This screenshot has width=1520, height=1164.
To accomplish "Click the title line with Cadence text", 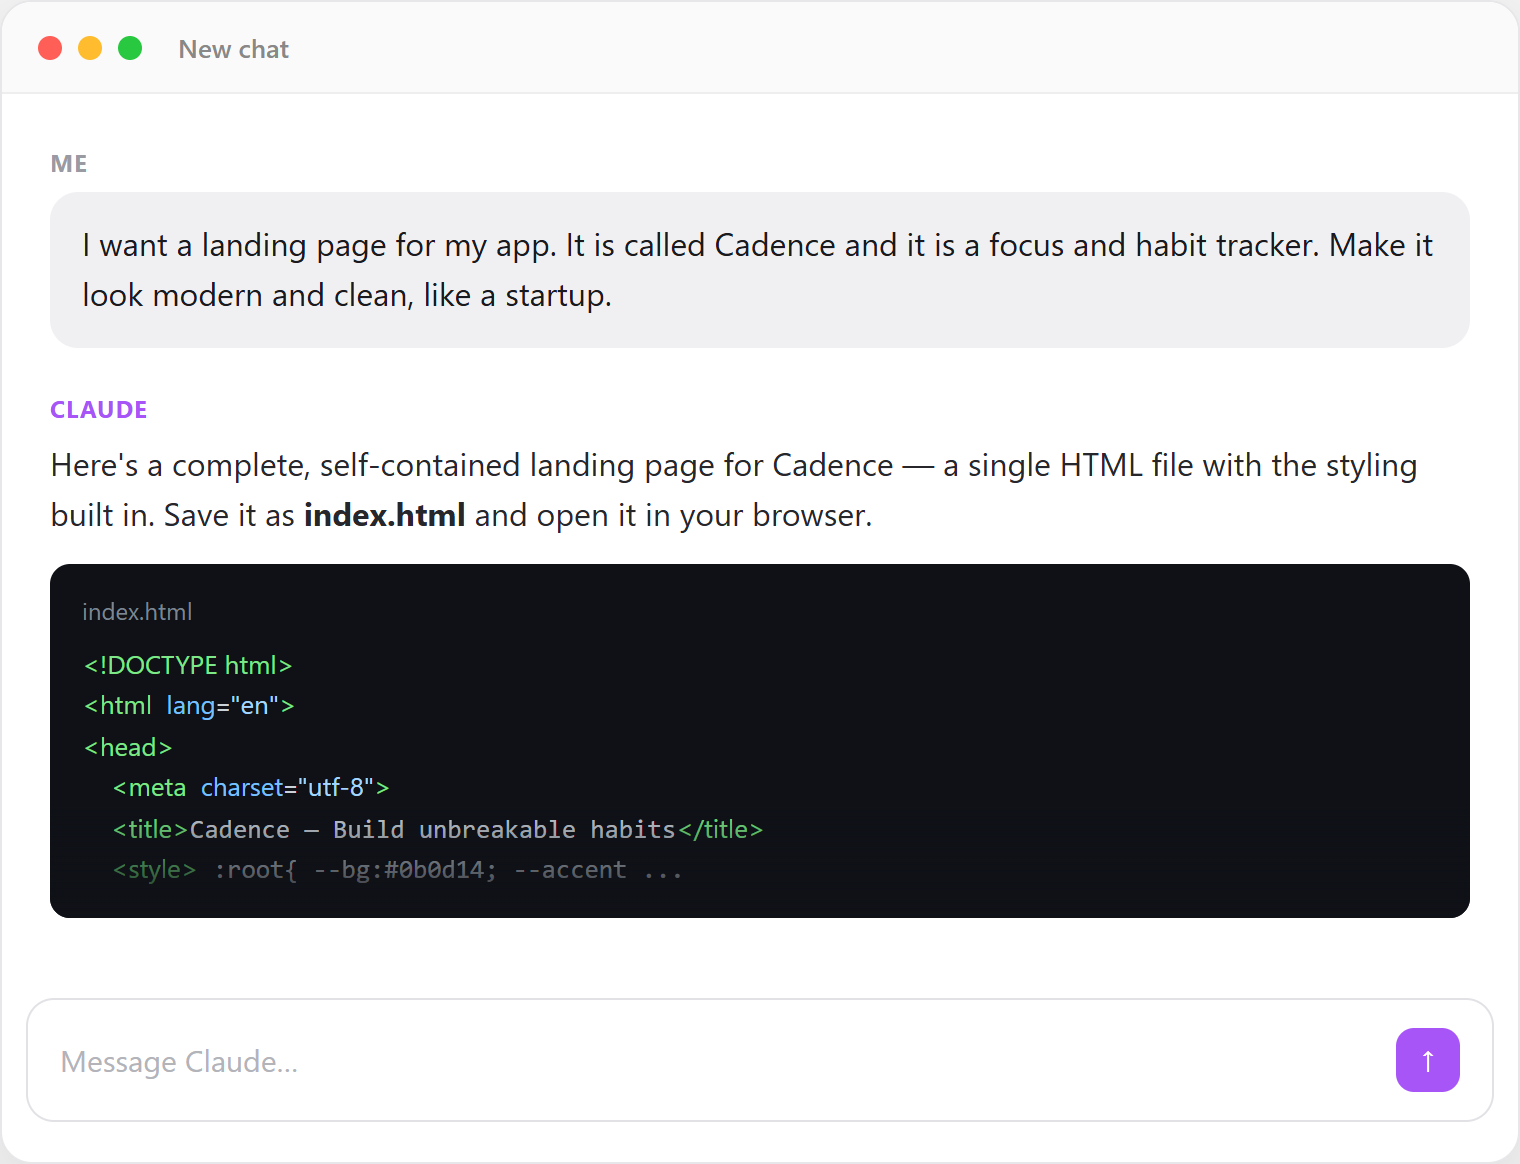I will (x=438, y=829).
